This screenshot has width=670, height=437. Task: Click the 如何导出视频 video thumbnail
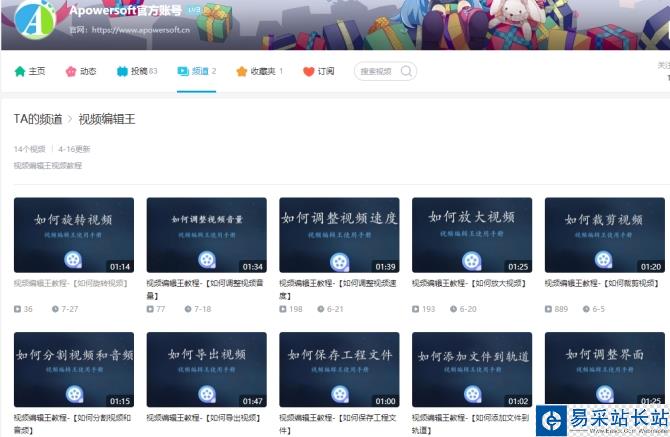[206, 369]
